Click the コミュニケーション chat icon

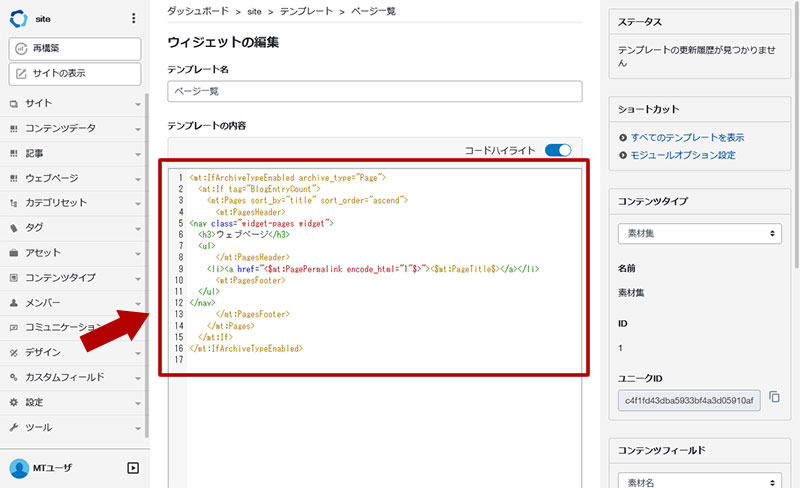pos(14,327)
